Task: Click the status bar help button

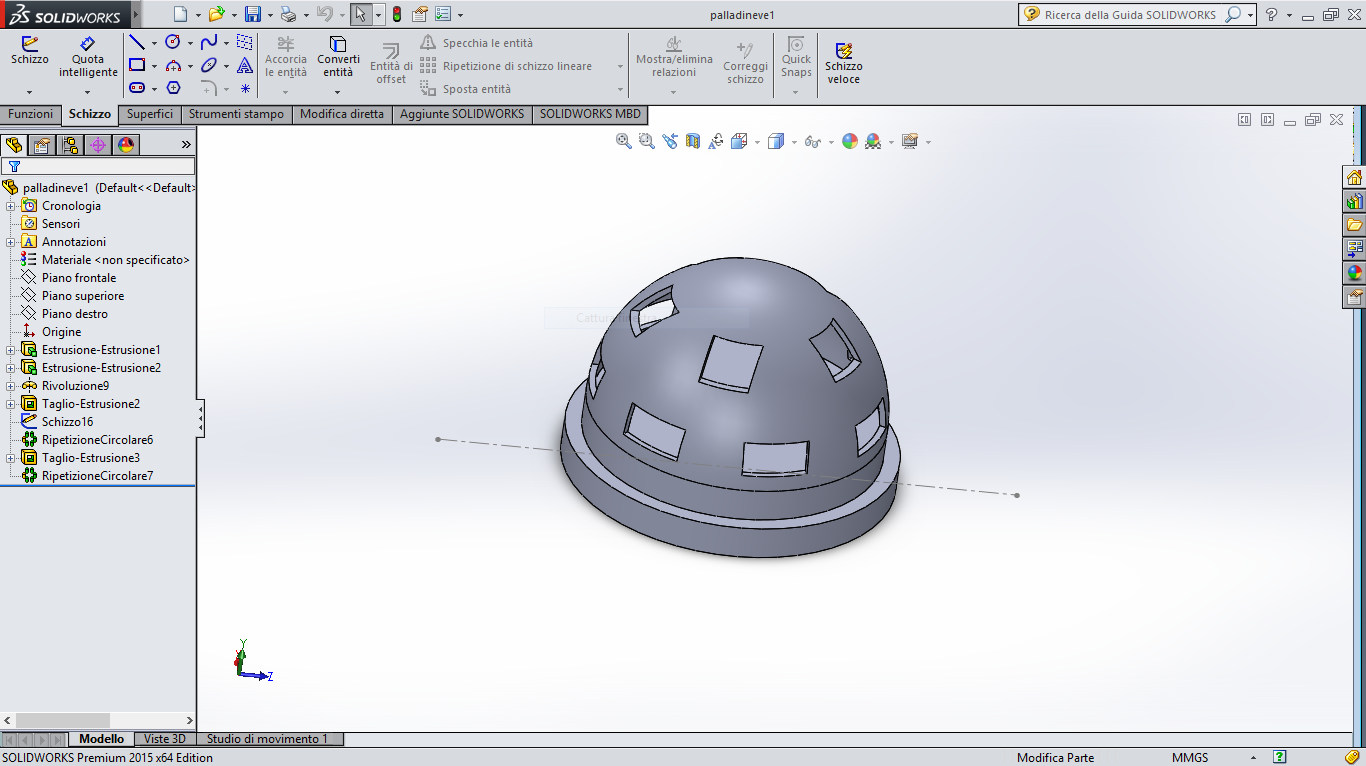Action: (1279, 757)
